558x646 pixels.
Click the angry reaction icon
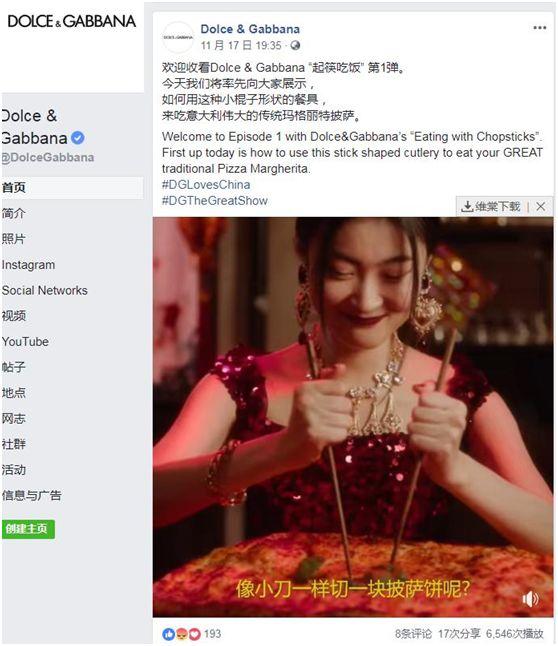(181, 634)
